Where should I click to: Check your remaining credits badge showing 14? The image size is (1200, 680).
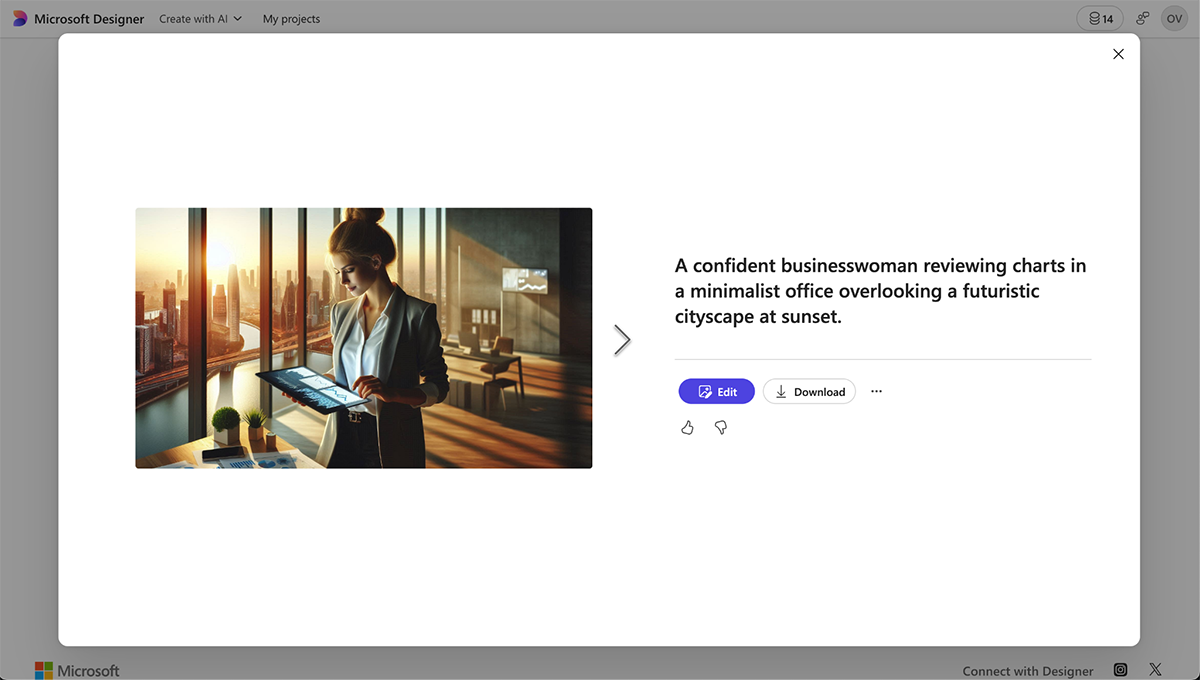[1099, 18]
